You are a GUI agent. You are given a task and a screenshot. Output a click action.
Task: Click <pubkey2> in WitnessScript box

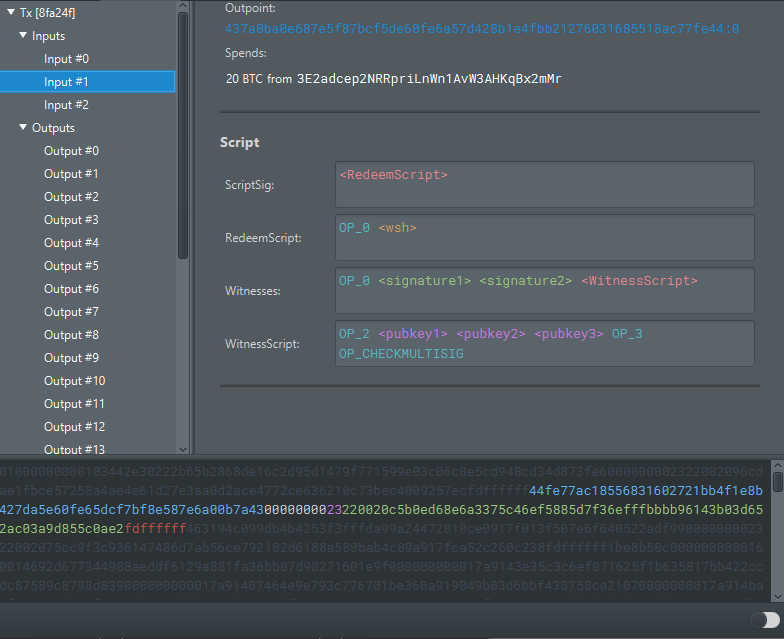point(491,334)
